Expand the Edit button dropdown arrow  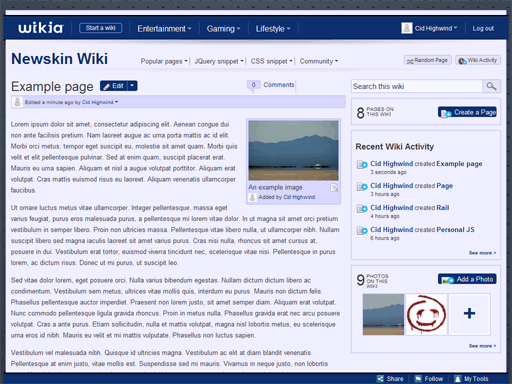click(x=132, y=86)
